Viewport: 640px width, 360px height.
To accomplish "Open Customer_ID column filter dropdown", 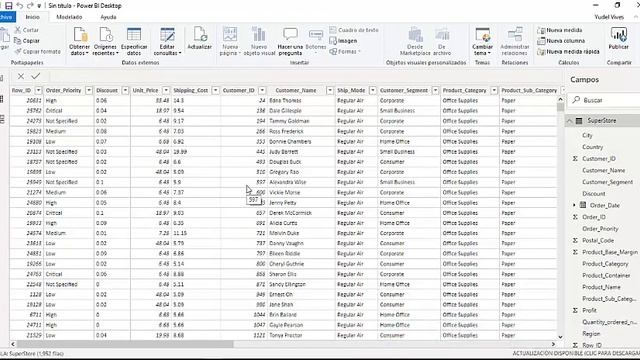I will 262,90.
